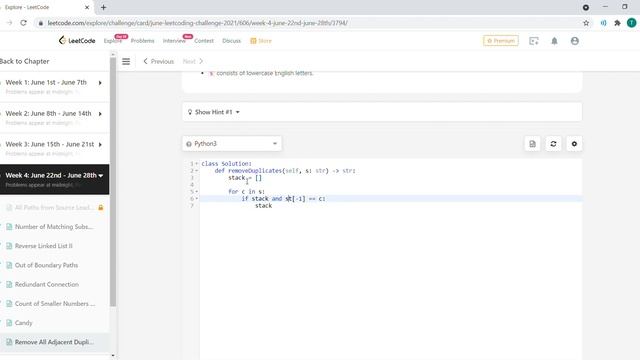Expand Week 3: June 15th - June 21st

click(55, 149)
